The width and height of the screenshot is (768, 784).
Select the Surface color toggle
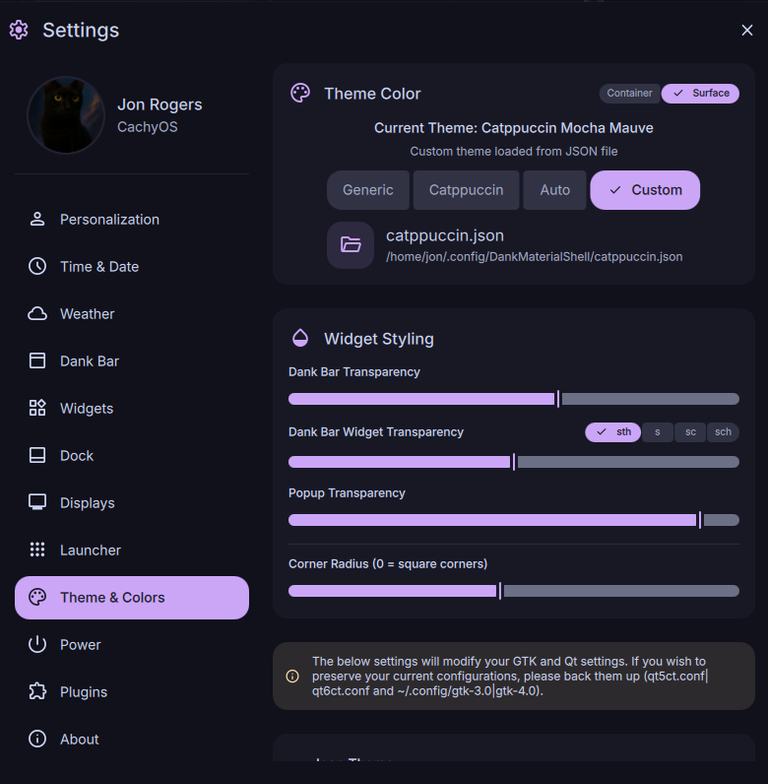tap(701, 93)
